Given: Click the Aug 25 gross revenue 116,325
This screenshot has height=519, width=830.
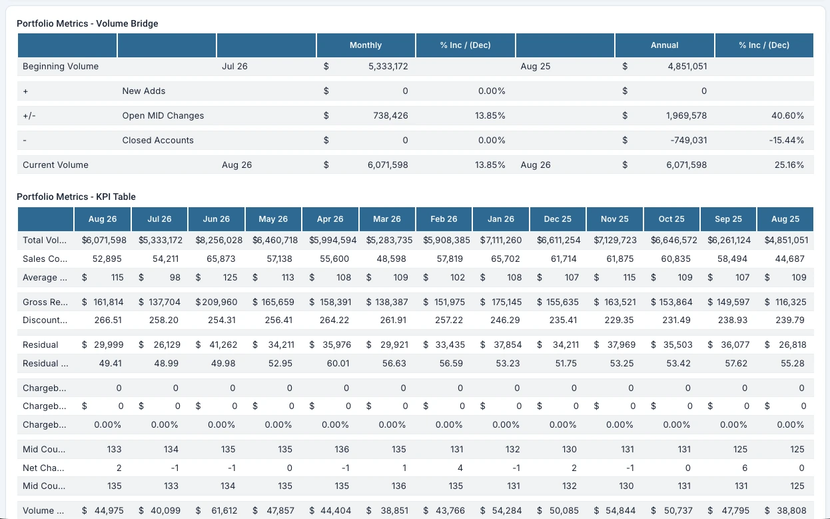Looking at the screenshot, I should (x=791, y=302).
